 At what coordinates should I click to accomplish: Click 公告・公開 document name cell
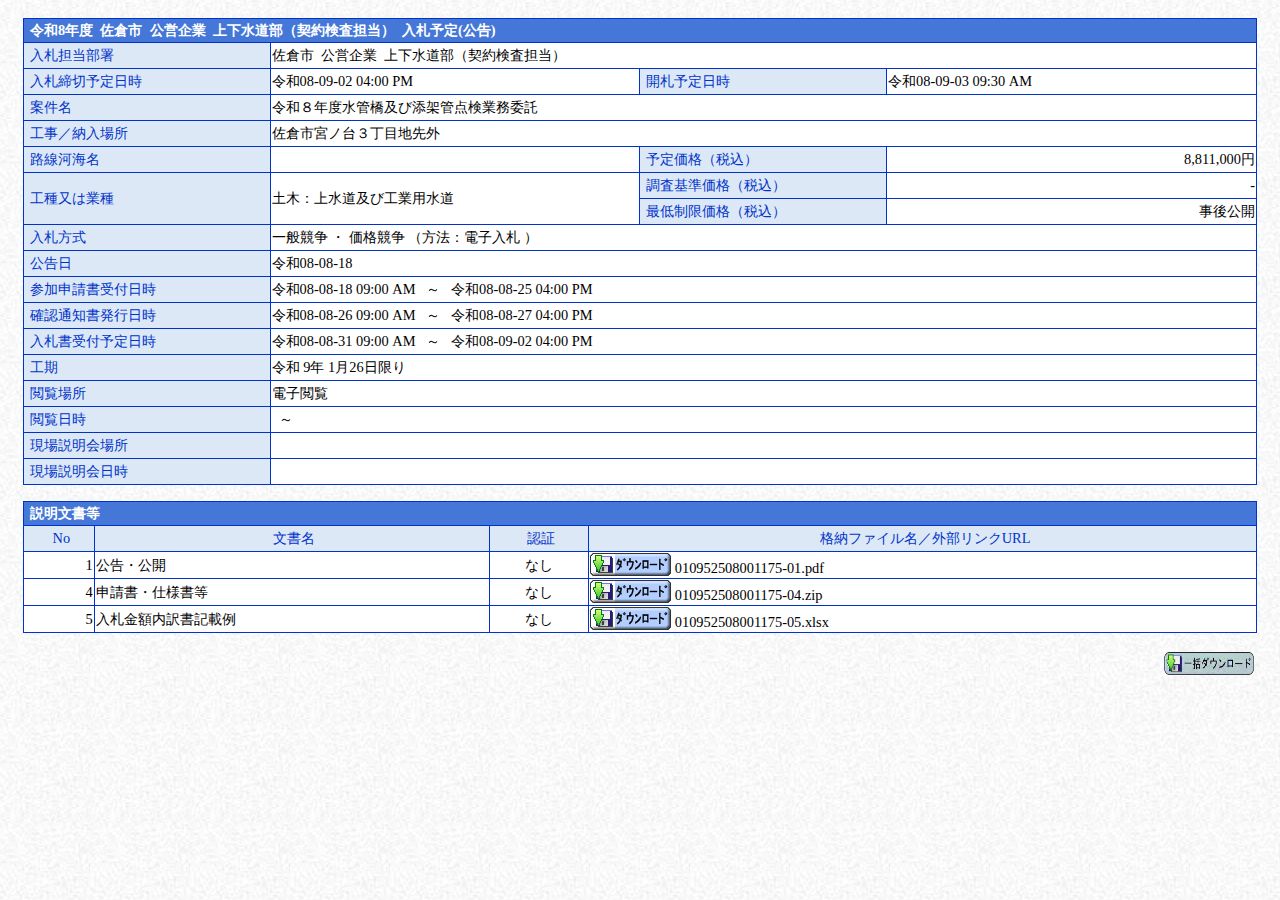[x=292, y=565]
